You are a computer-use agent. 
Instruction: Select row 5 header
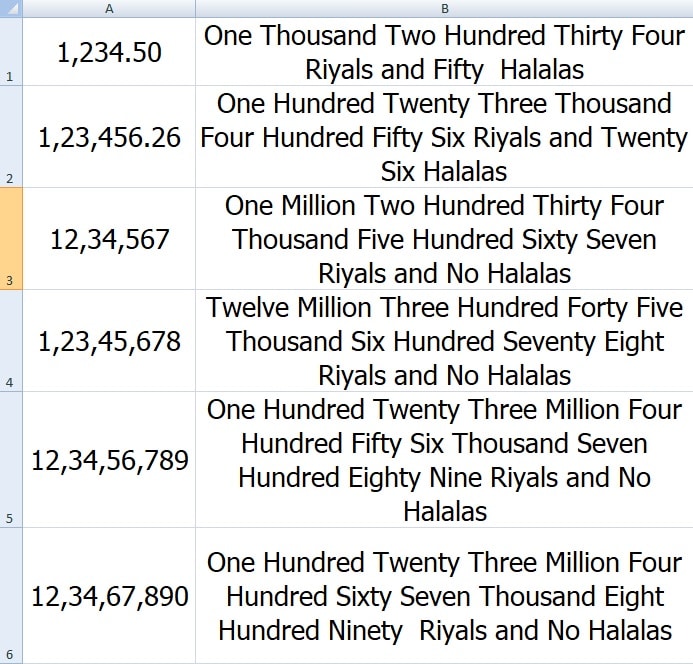point(11,460)
